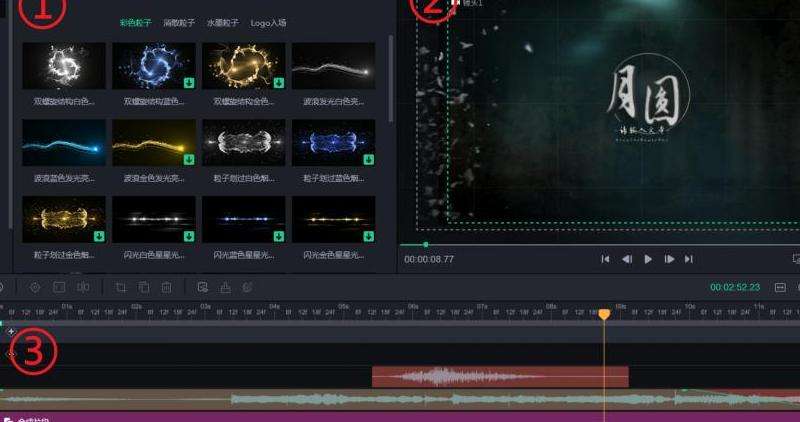Screen dimensions: 800x422
Task: Click the Play button in the preview
Action: point(648,259)
